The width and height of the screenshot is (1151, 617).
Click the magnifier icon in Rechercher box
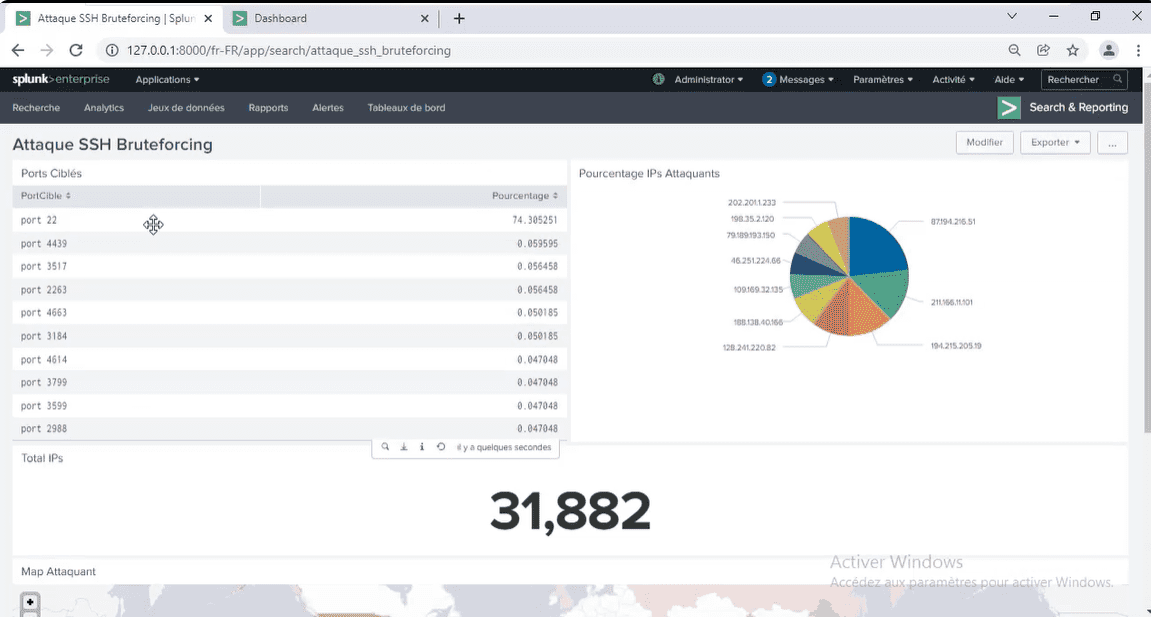point(1117,79)
